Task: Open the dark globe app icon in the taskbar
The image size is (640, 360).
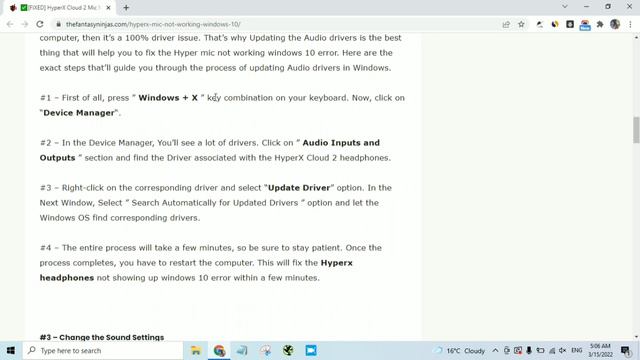Action: click(x=288, y=351)
